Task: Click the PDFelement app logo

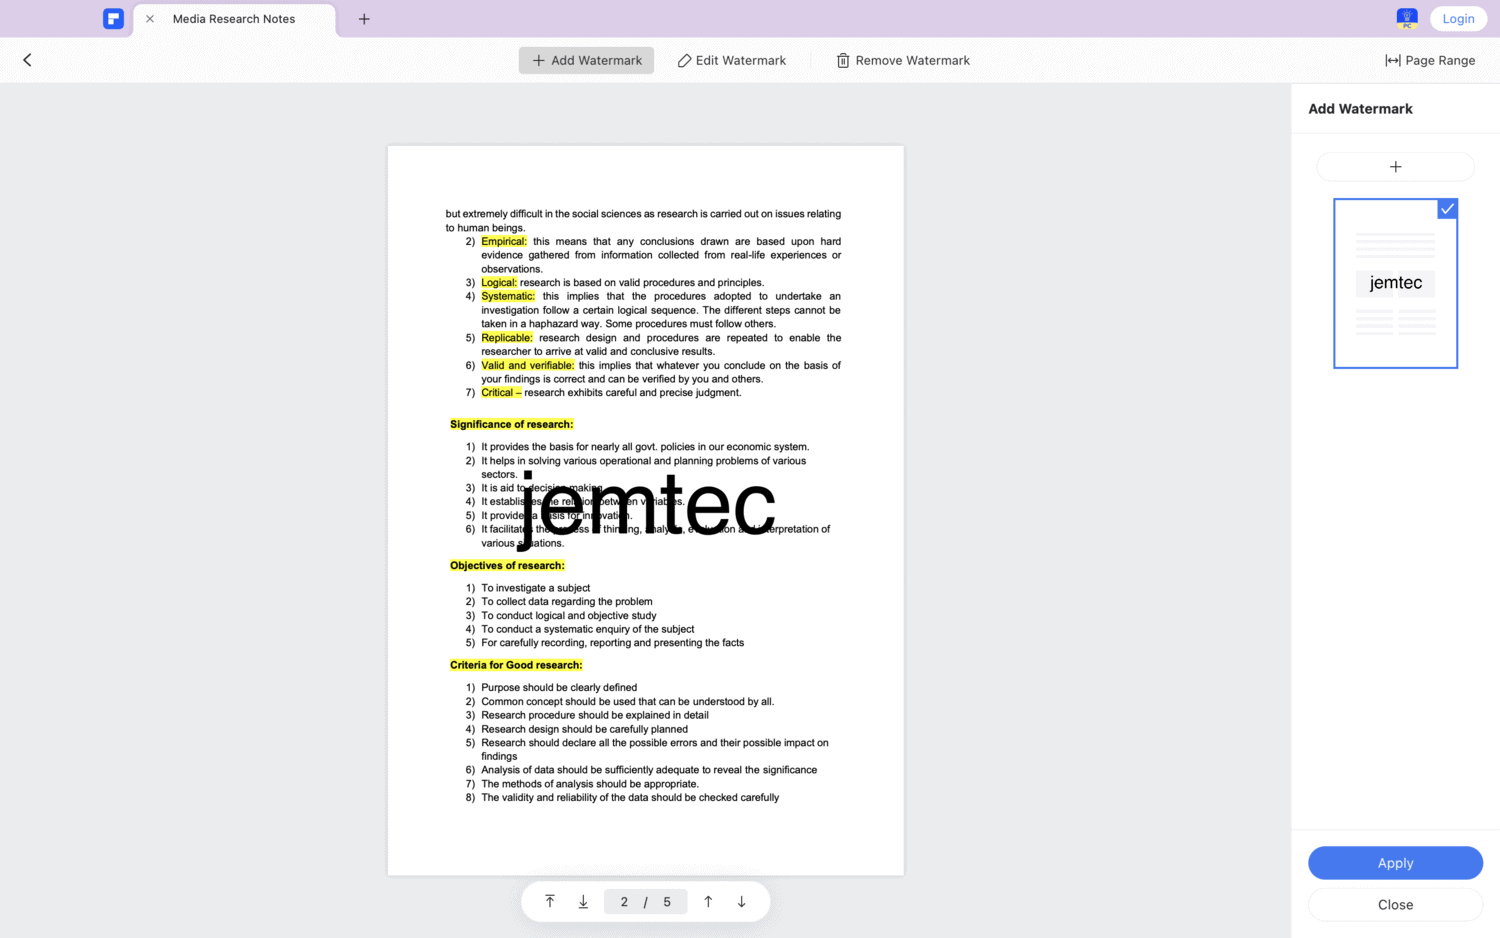Action: coord(113,18)
